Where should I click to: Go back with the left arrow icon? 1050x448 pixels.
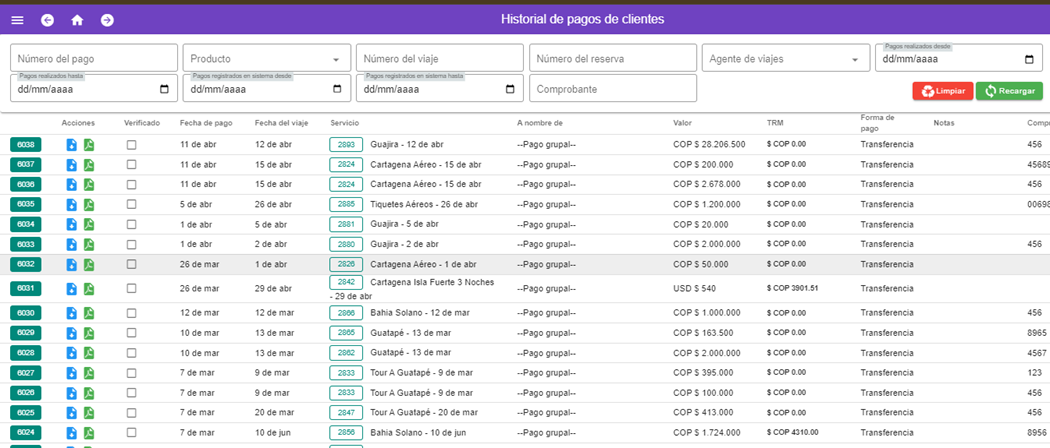[47, 20]
